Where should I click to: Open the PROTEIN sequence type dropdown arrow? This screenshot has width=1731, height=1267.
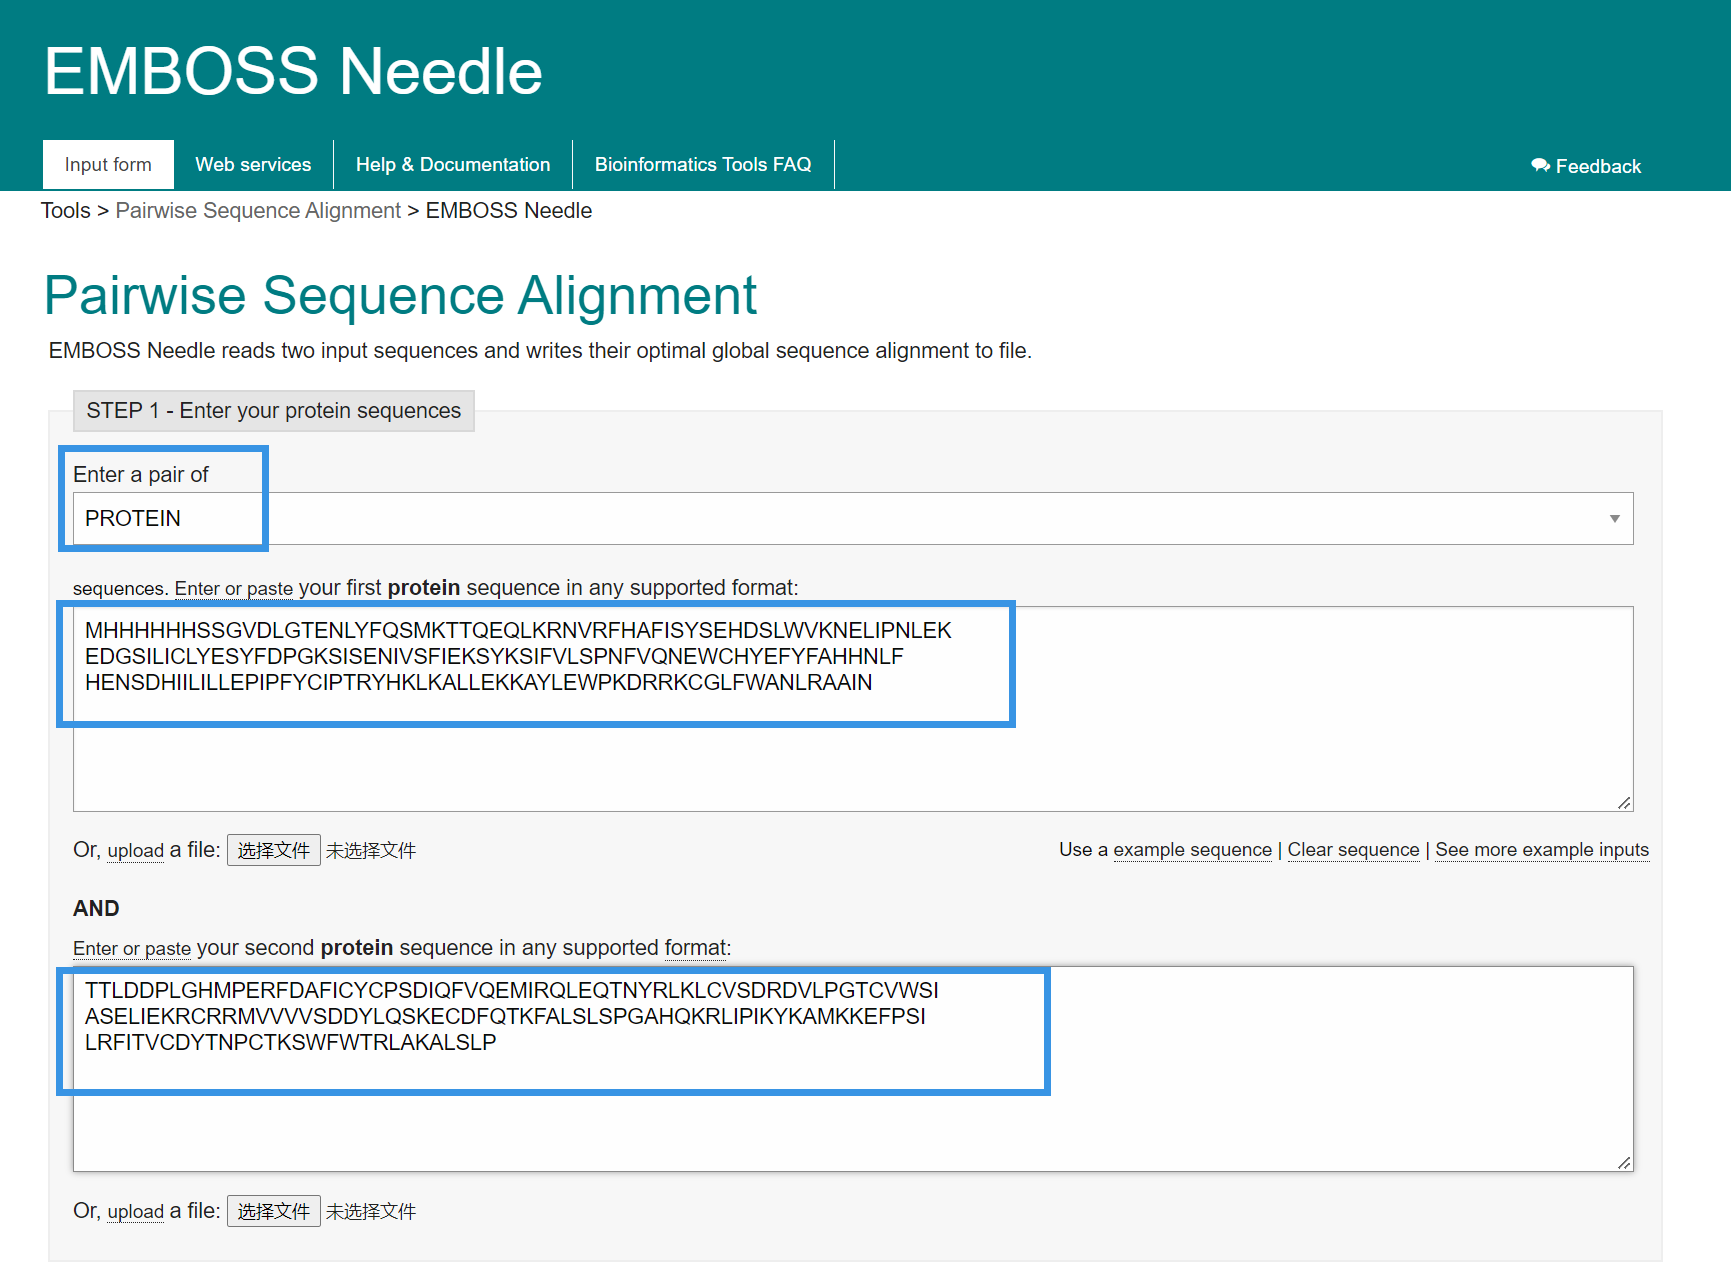(x=1614, y=518)
